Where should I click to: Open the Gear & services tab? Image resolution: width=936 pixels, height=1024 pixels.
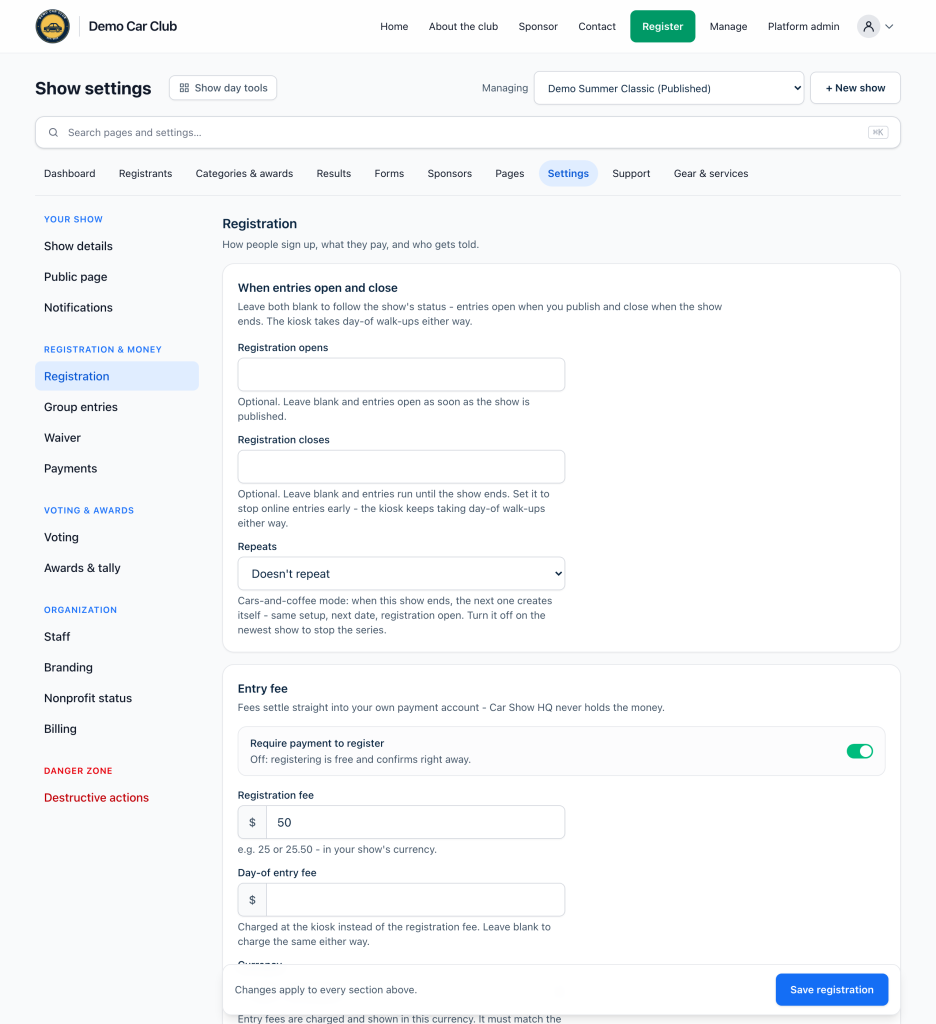coord(711,173)
